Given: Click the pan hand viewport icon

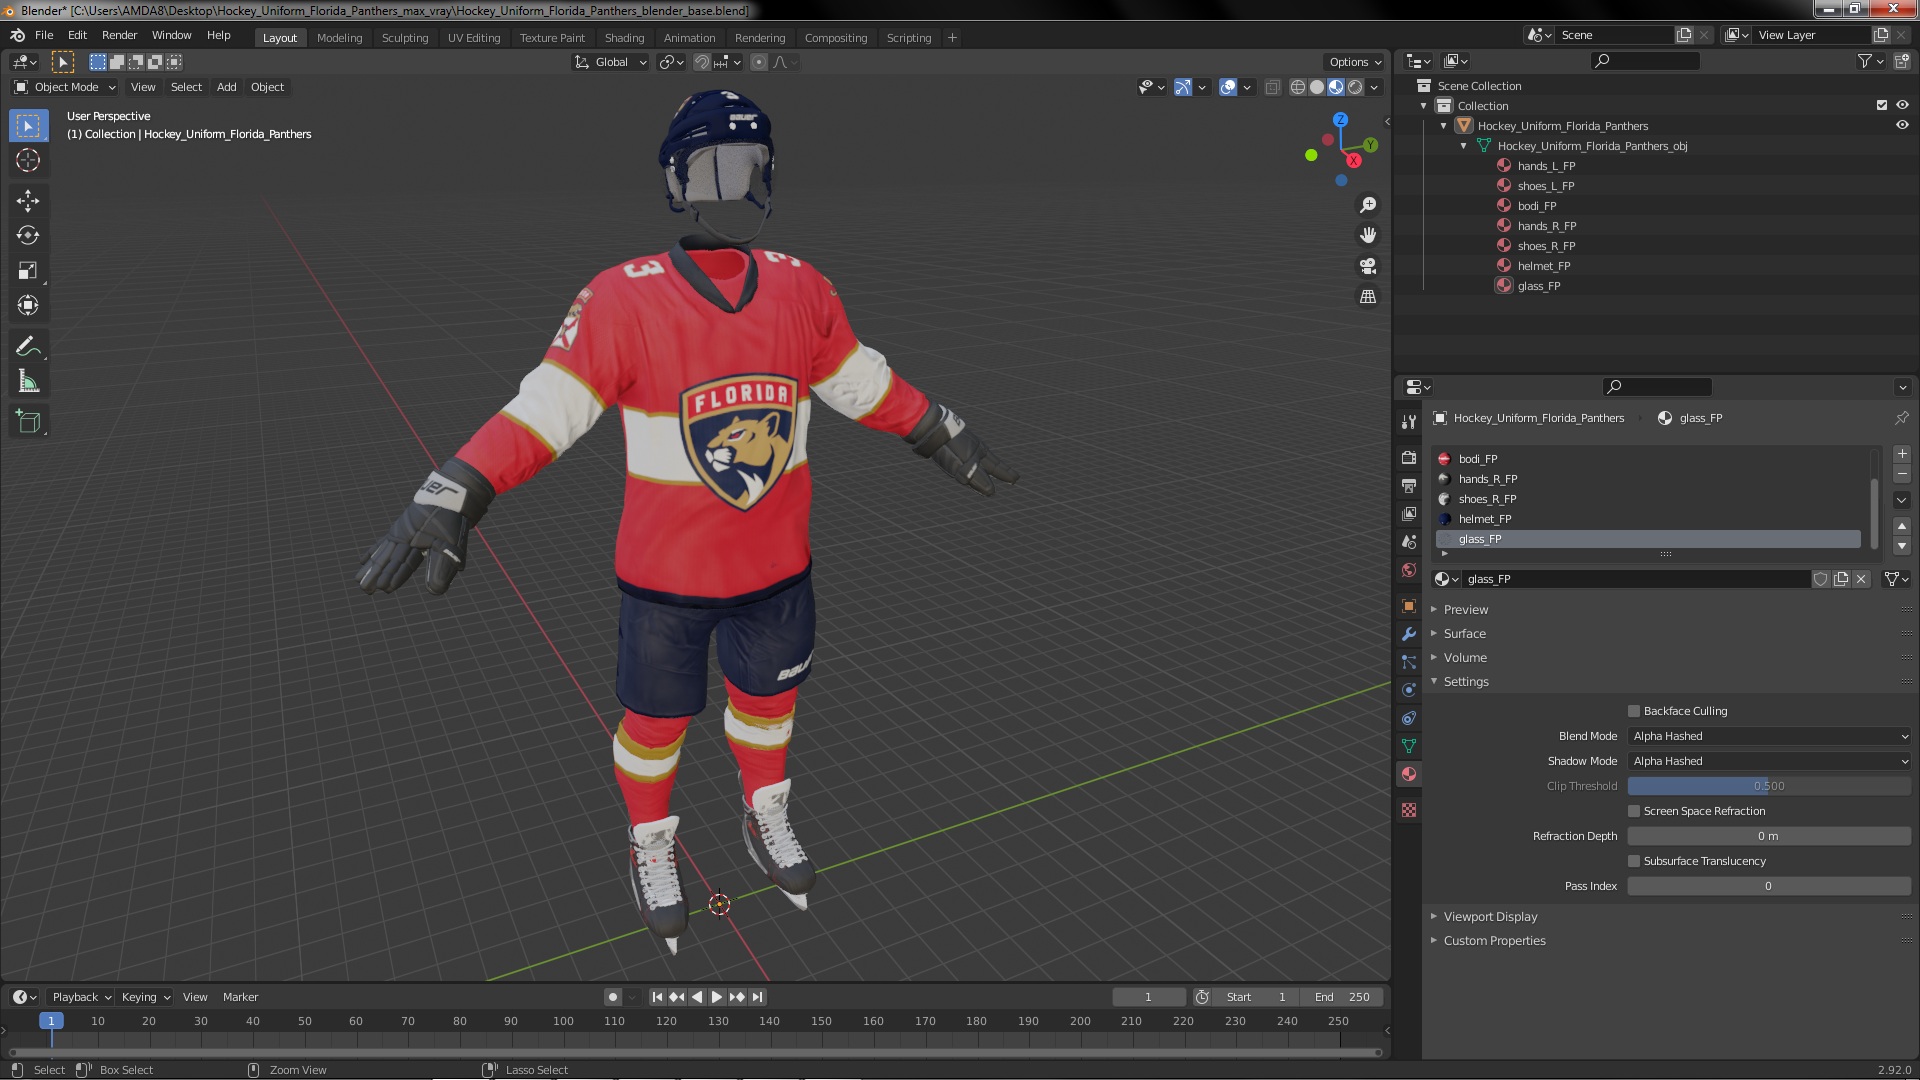Looking at the screenshot, I should point(1367,235).
